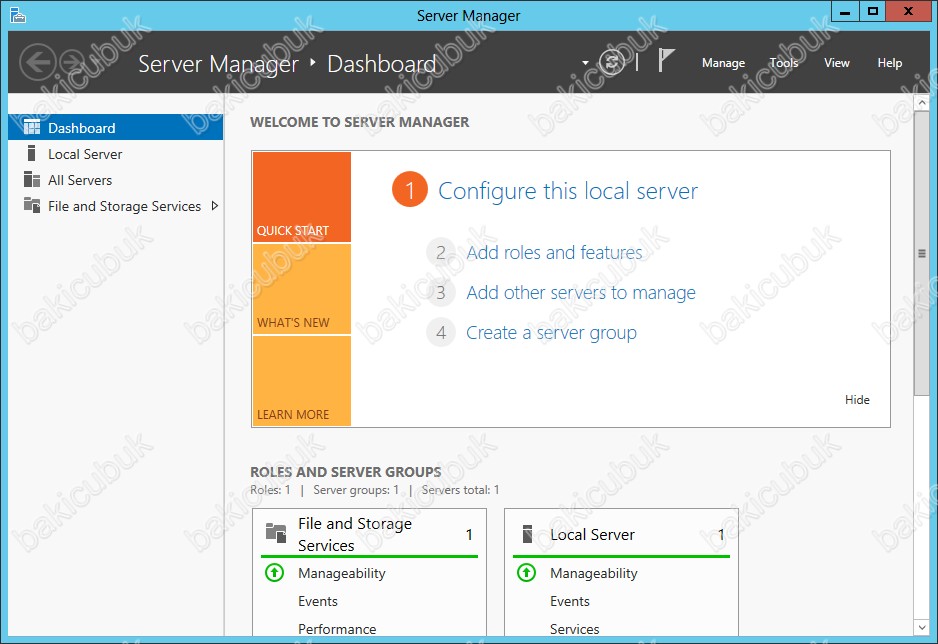Click Local Server tile title
The width and height of the screenshot is (938, 644).
592,535
